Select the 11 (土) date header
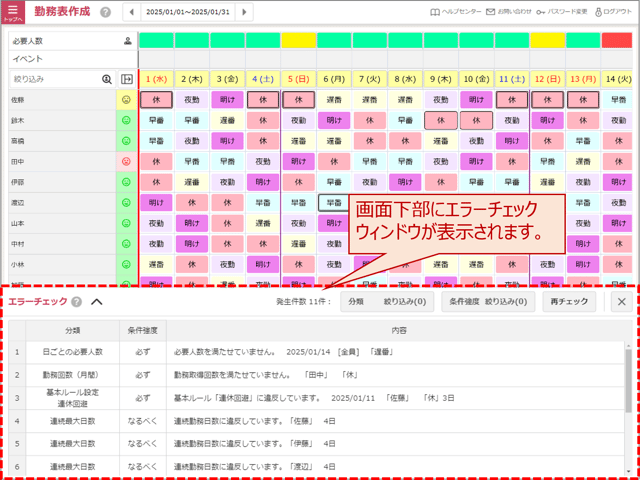Viewport: 640px width, 480px height. click(512, 79)
